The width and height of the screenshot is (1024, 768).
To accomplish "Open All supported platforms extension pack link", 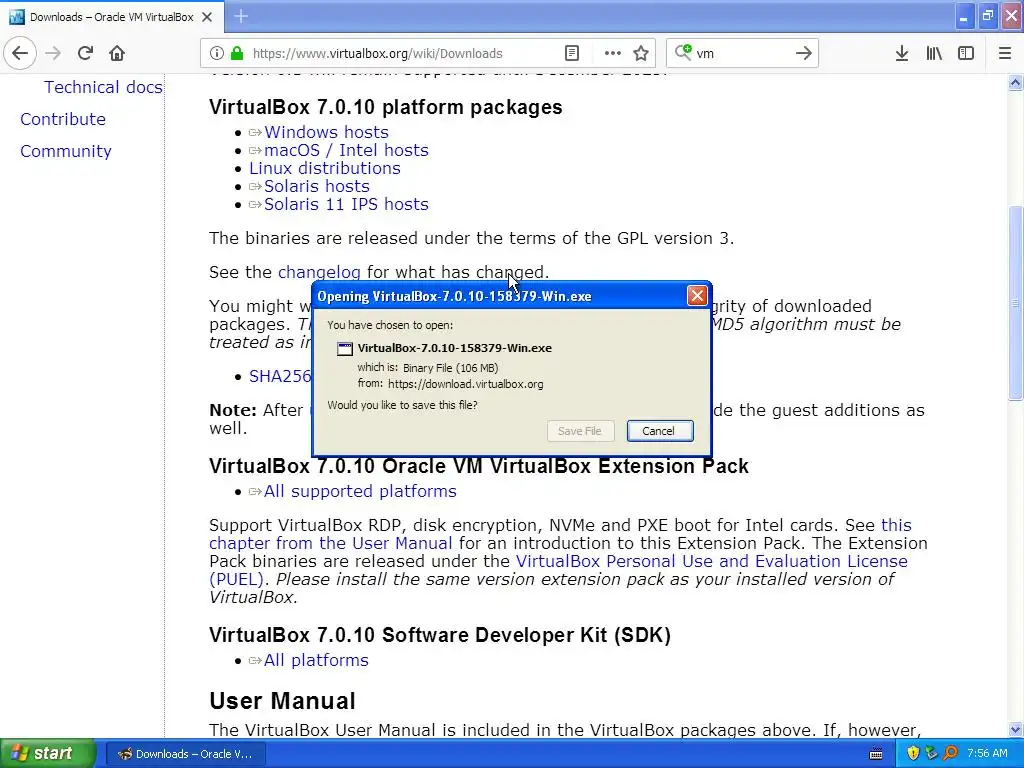I will pos(360,491).
